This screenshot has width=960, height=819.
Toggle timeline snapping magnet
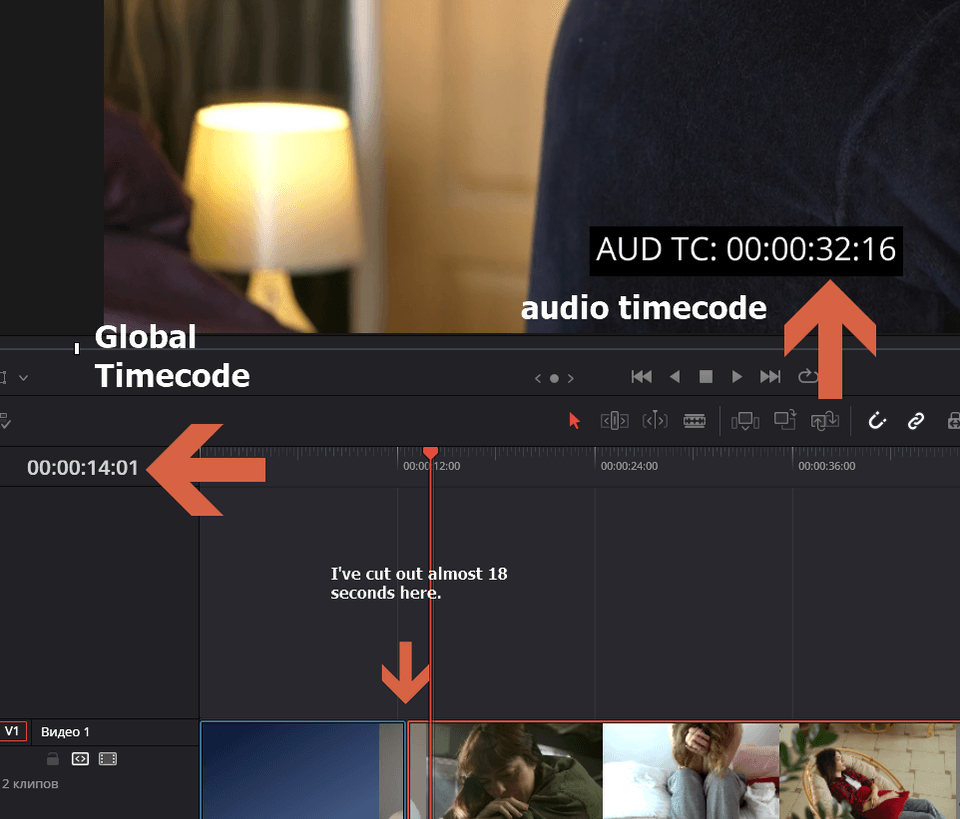point(877,421)
